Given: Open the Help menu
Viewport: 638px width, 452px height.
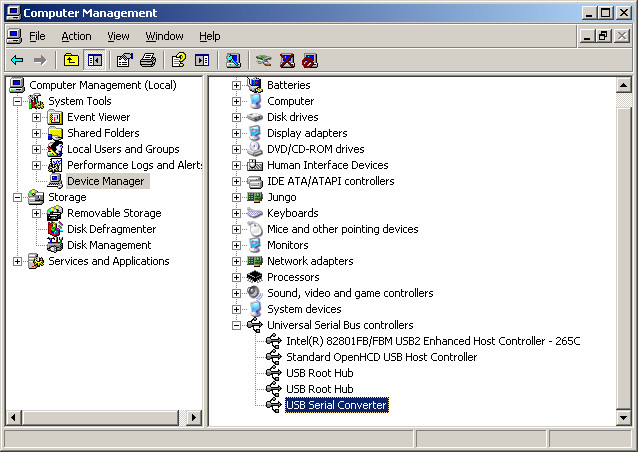Looking at the screenshot, I should (210, 36).
